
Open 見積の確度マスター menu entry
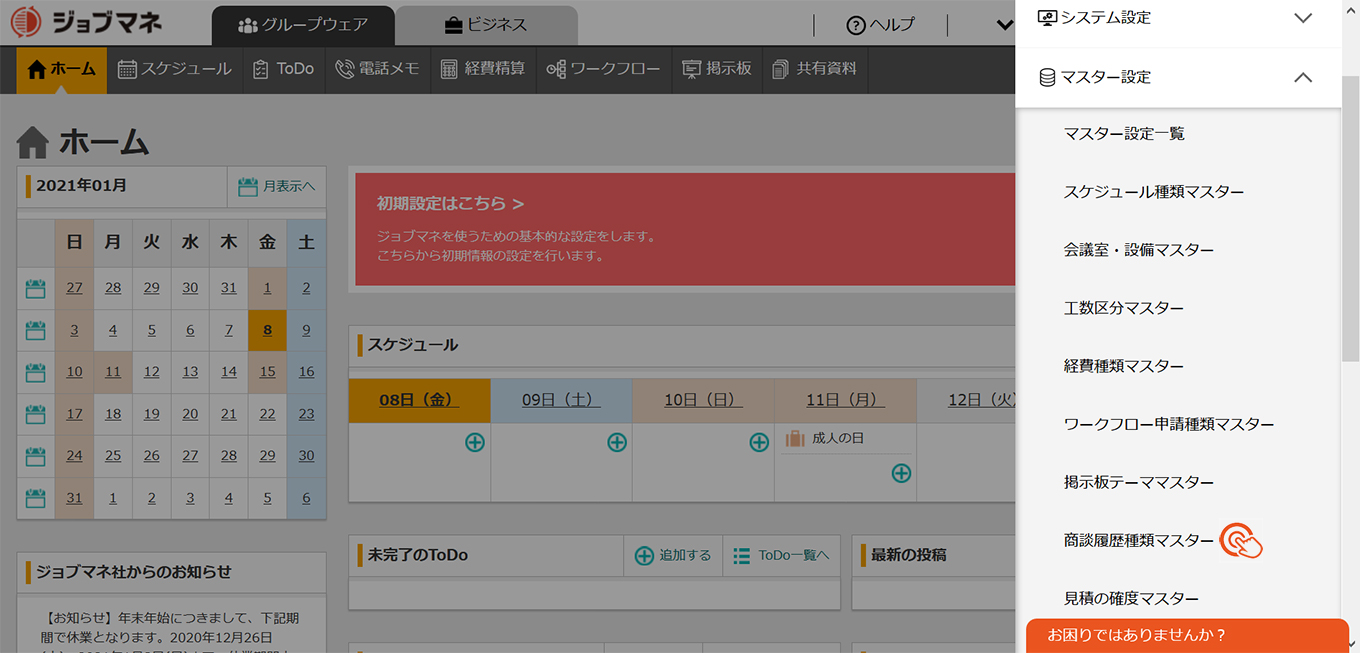(1131, 598)
